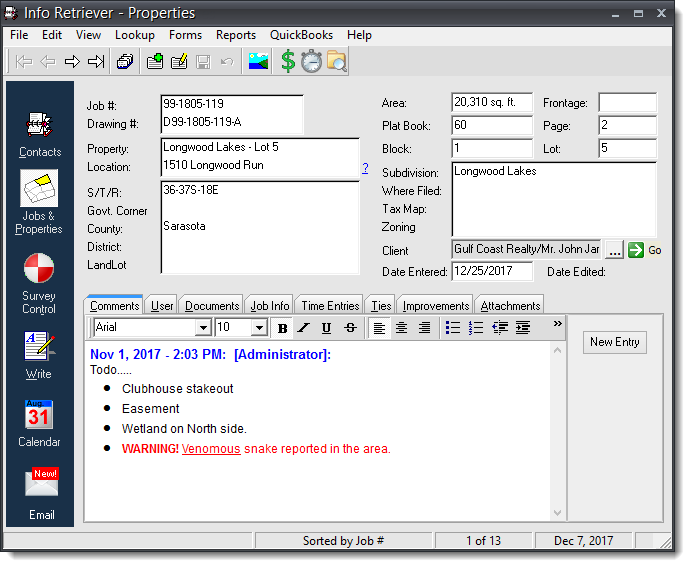Expand the comments toolbar overflow chevron
This screenshot has height=567, width=690.
point(557,324)
